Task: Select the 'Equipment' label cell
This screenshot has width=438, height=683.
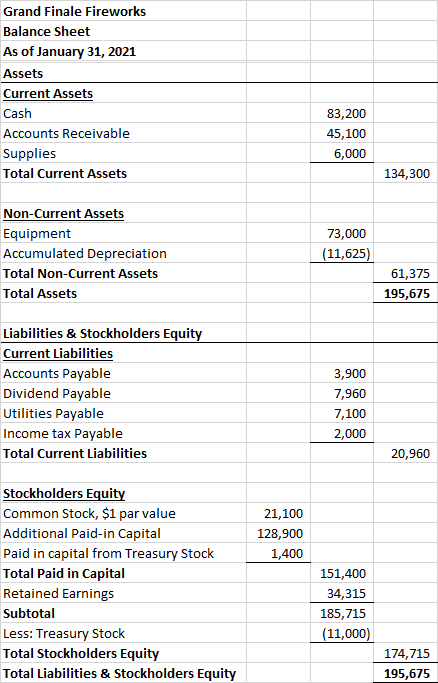Action: (123, 233)
